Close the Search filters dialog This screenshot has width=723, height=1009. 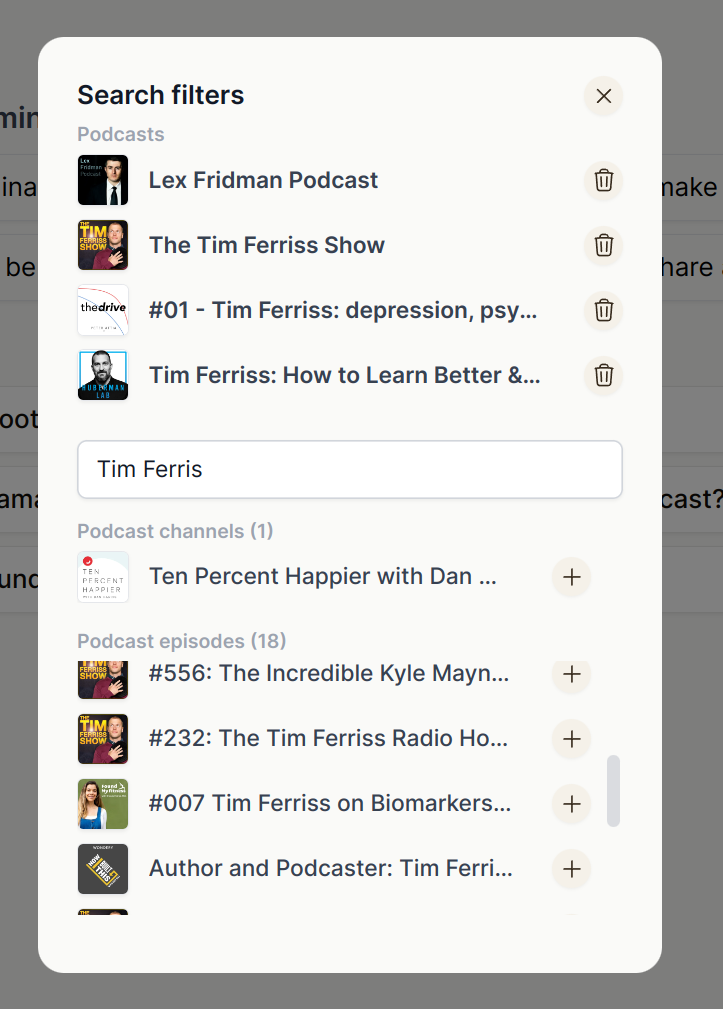(603, 96)
